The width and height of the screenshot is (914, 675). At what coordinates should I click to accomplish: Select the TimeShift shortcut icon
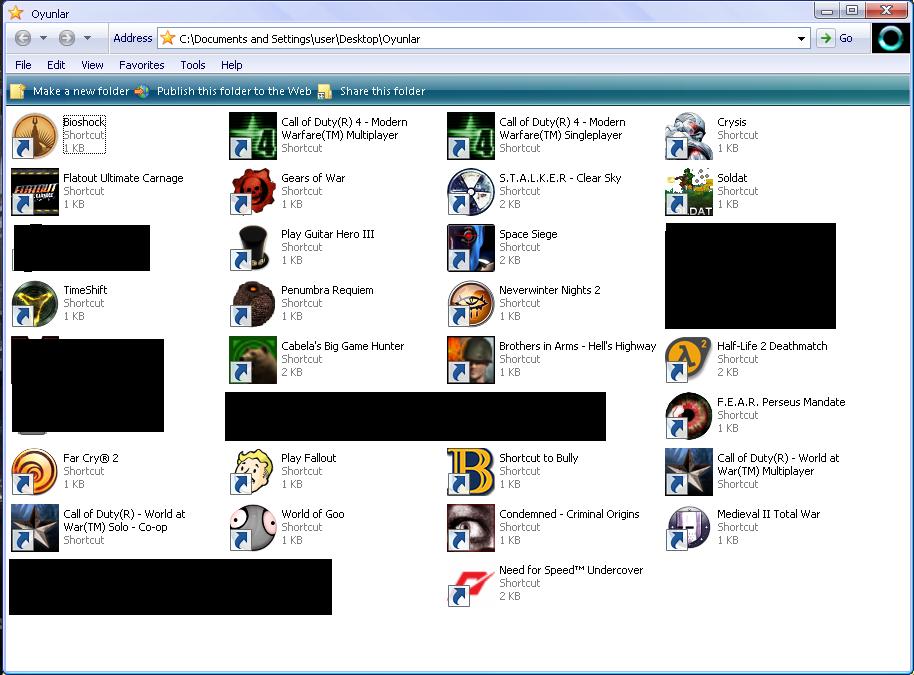point(35,304)
